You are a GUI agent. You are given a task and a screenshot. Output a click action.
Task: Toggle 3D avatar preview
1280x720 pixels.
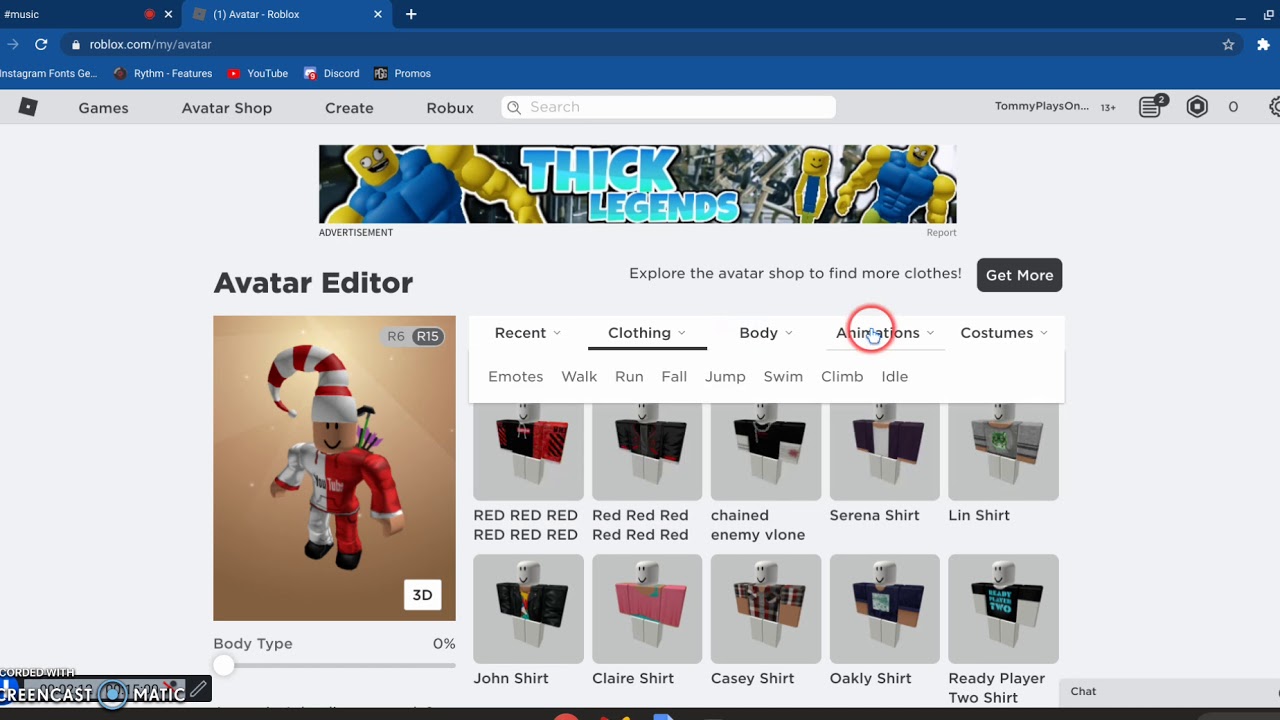pos(423,595)
